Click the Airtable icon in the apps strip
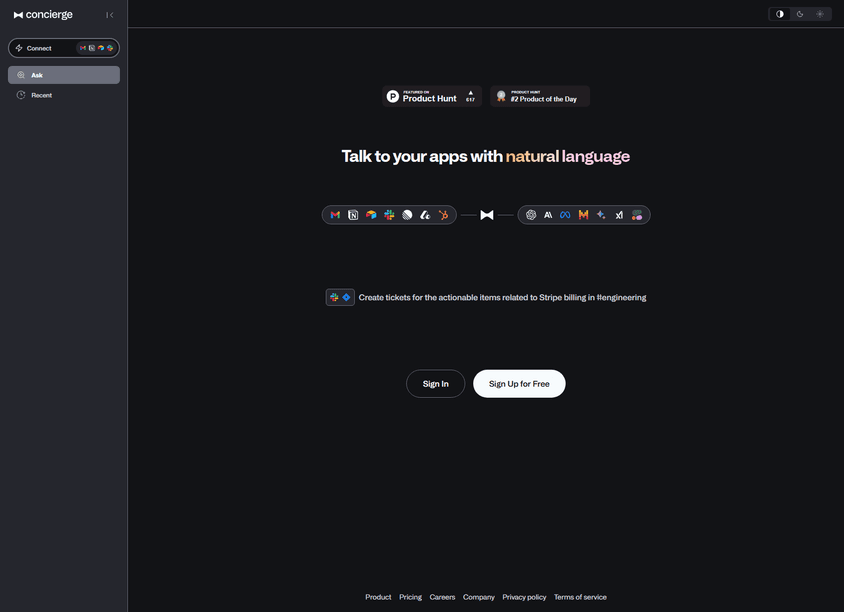Image resolution: width=844 pixels, height=612 pixels. (371, 215)
